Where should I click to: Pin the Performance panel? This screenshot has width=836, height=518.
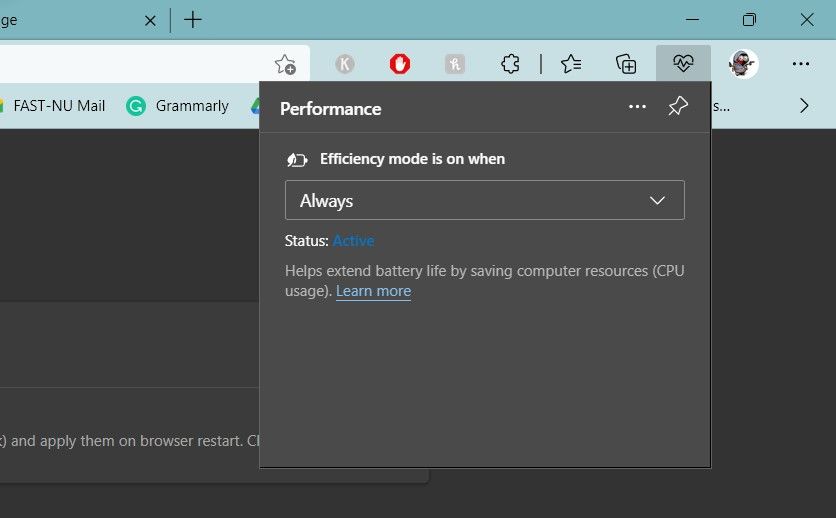point(678,108)
